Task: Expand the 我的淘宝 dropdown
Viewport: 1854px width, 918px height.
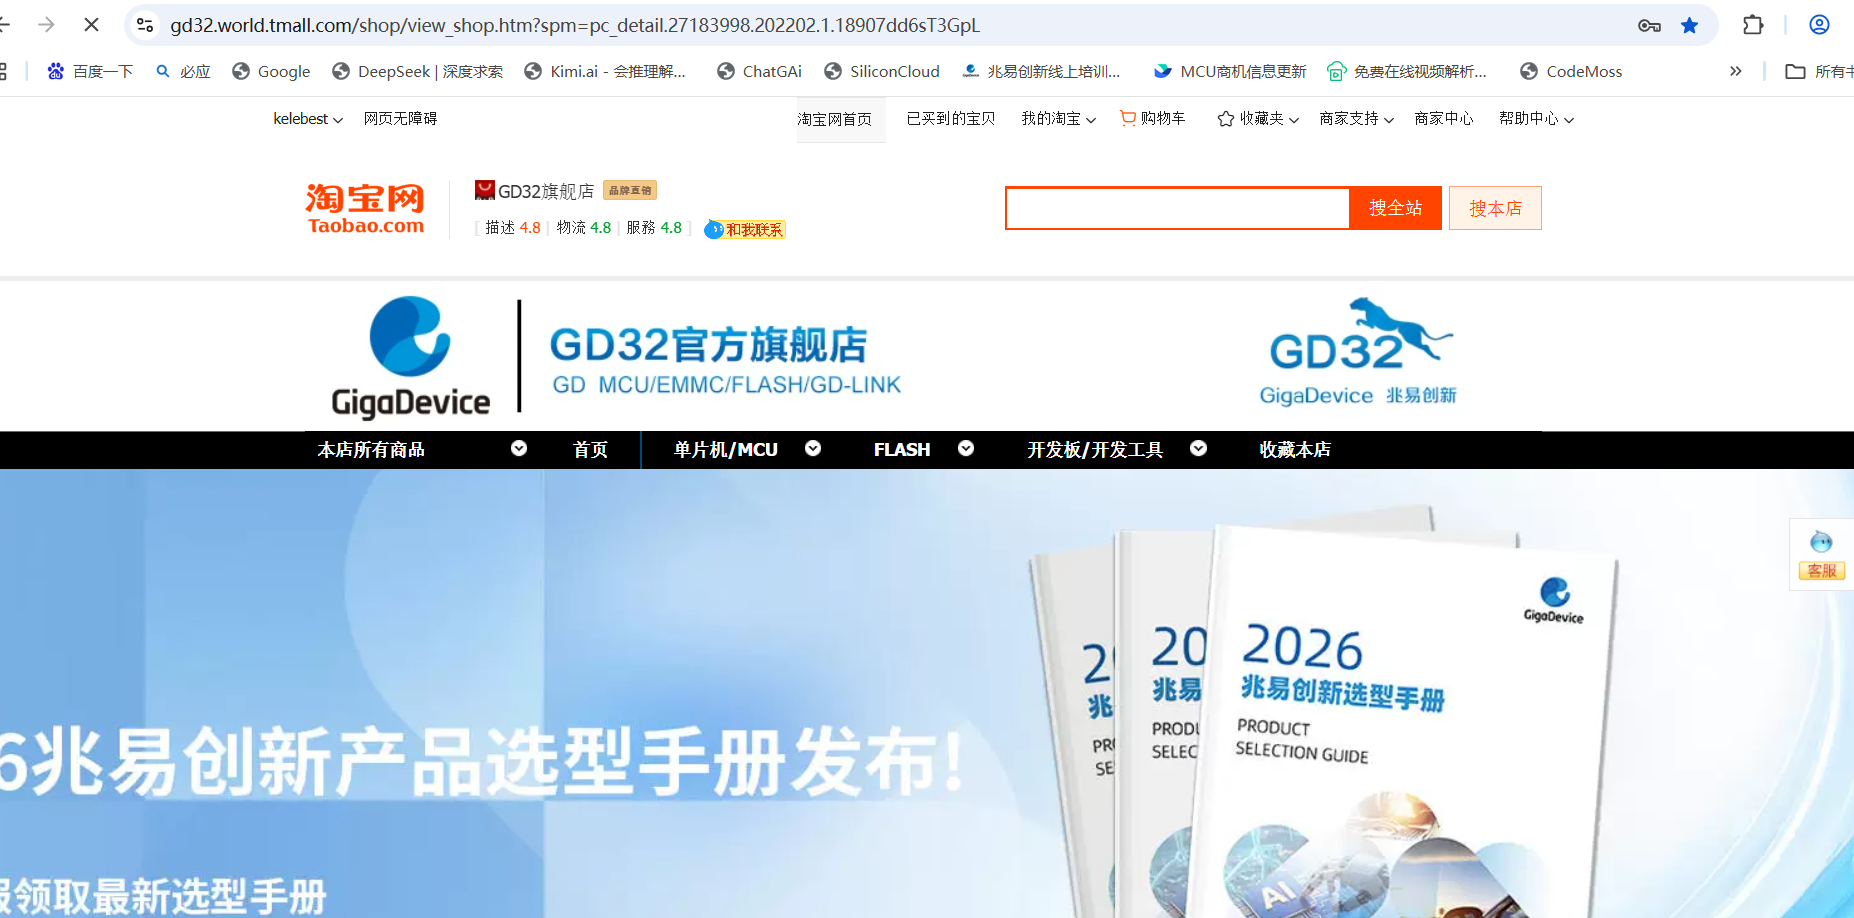Action: pos(1059,119)
